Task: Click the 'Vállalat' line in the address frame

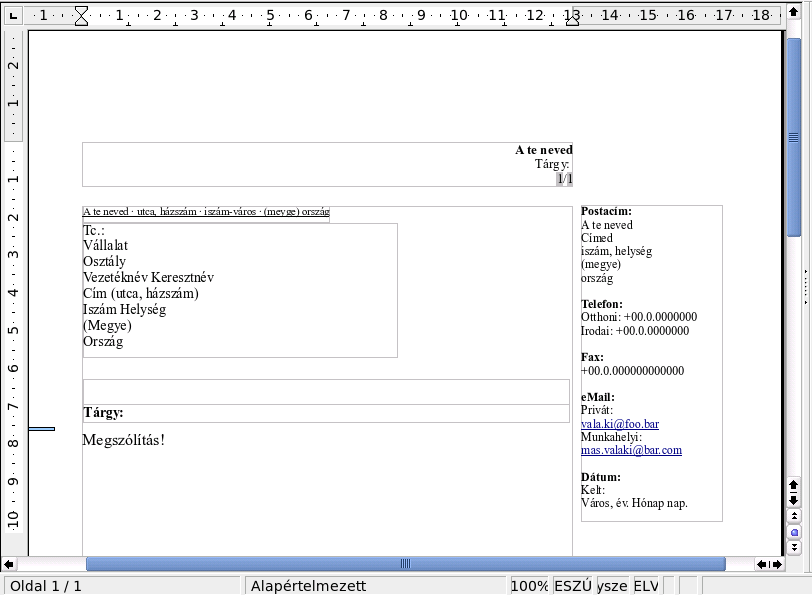Action: pos(106,245)
